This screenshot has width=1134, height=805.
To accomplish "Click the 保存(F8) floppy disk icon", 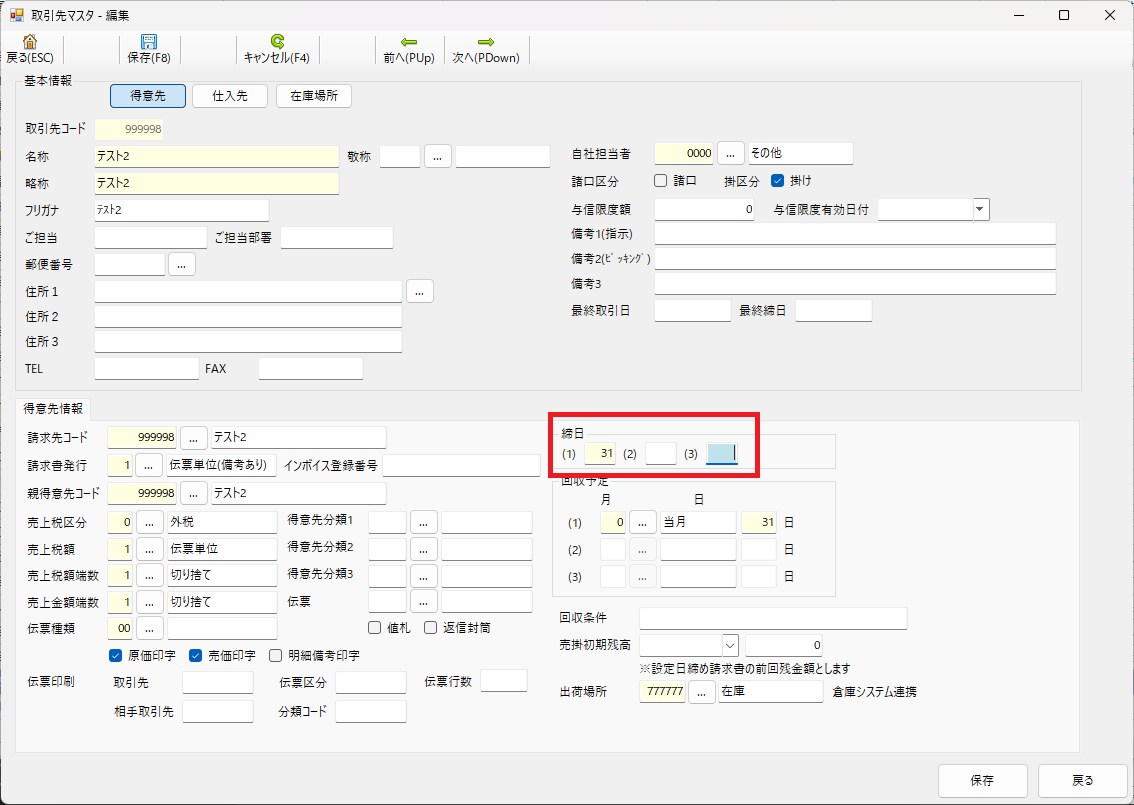I will 149,42.
